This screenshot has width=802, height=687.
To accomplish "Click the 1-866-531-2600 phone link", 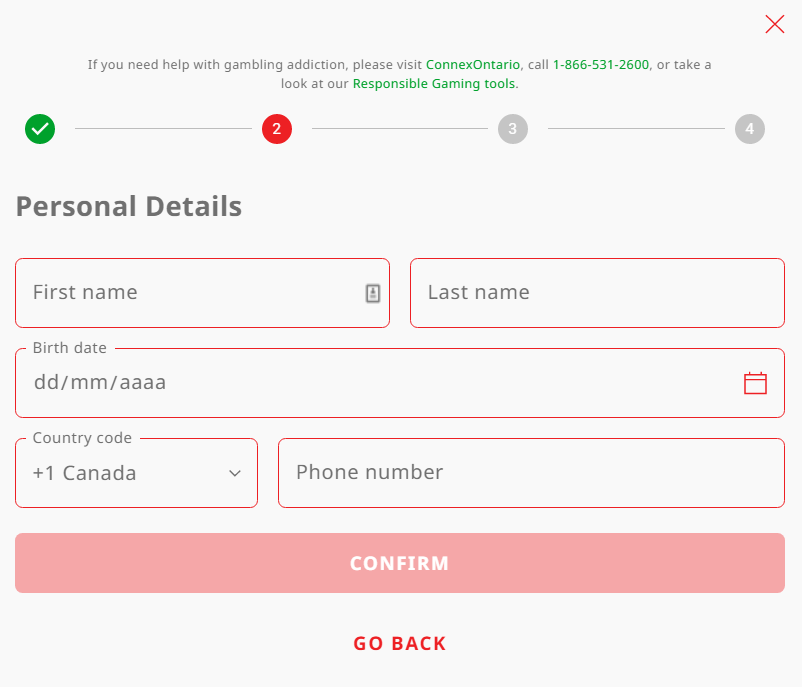I will click(x=600, y=64).
